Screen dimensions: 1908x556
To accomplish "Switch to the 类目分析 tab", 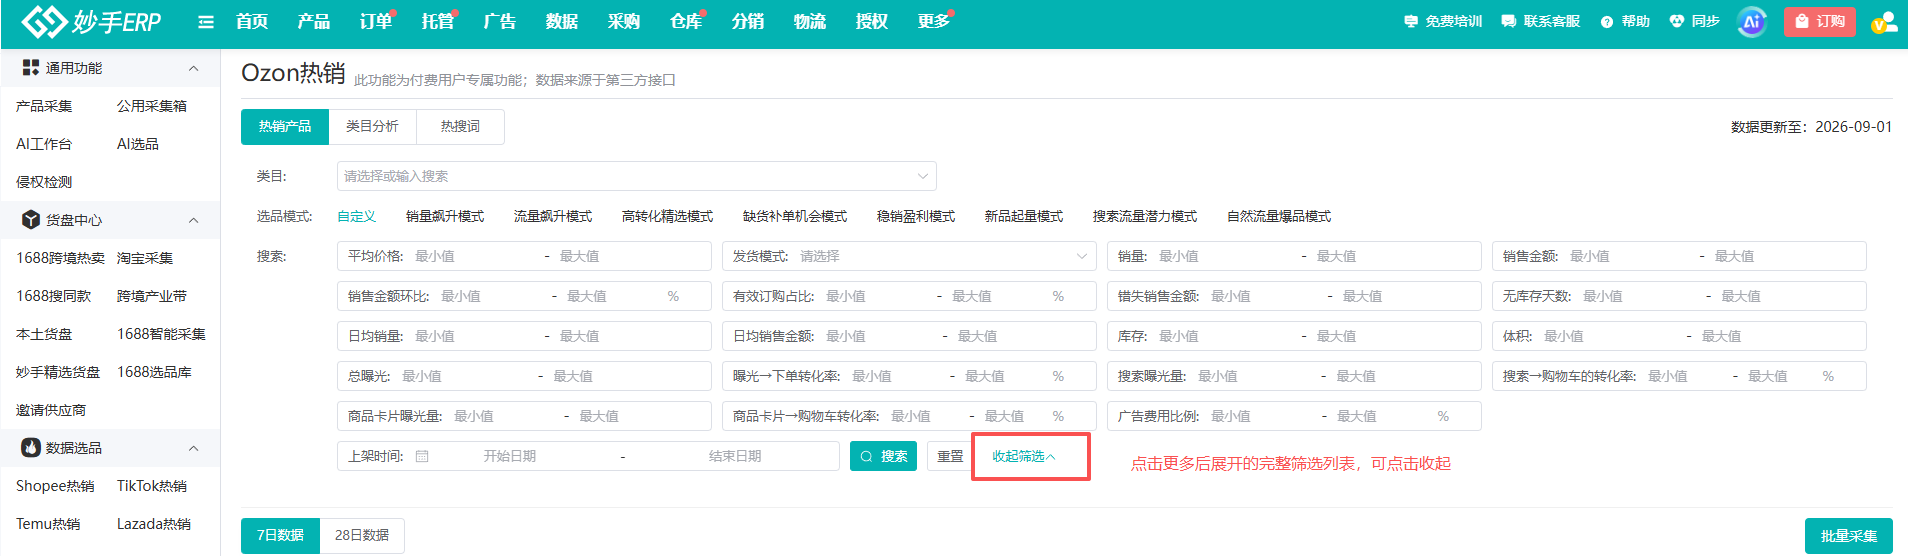I will (372, 127).
